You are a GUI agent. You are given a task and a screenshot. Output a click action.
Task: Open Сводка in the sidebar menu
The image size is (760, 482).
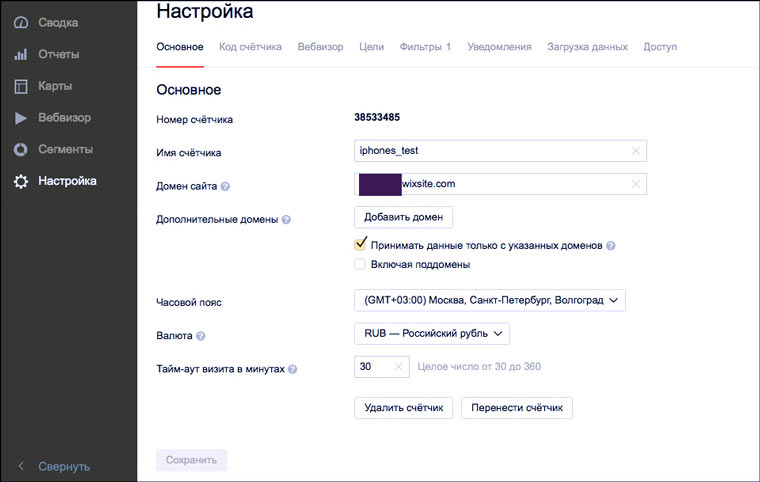tap(58, 22)
